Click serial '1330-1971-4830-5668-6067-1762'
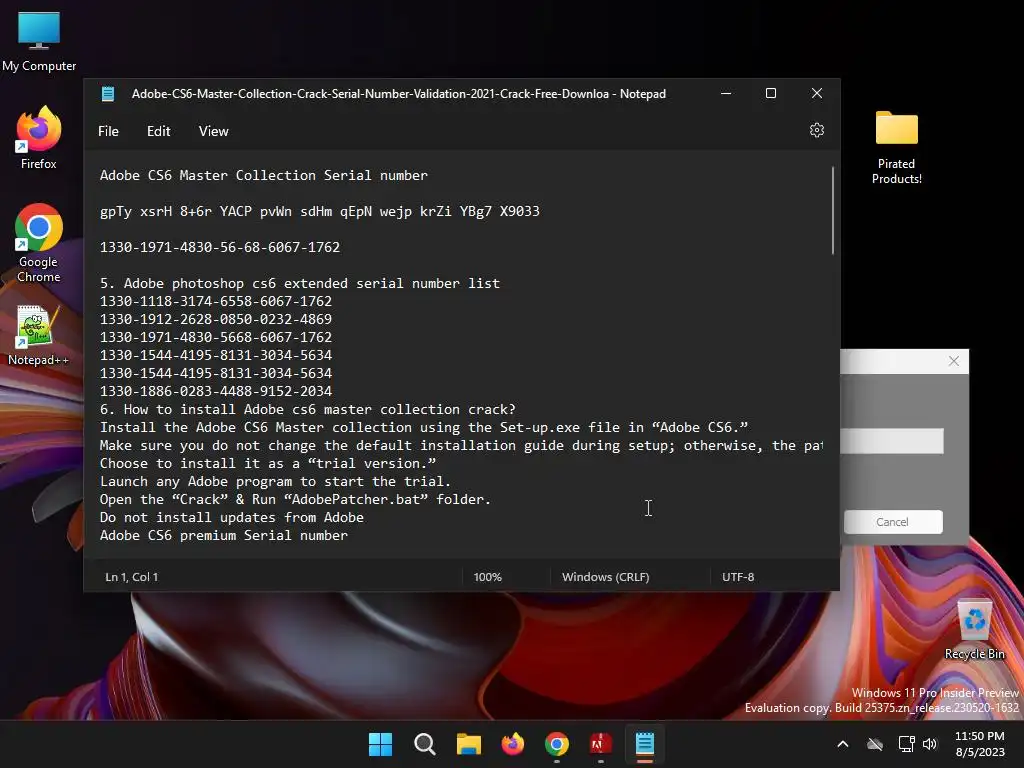 (216, 338)
